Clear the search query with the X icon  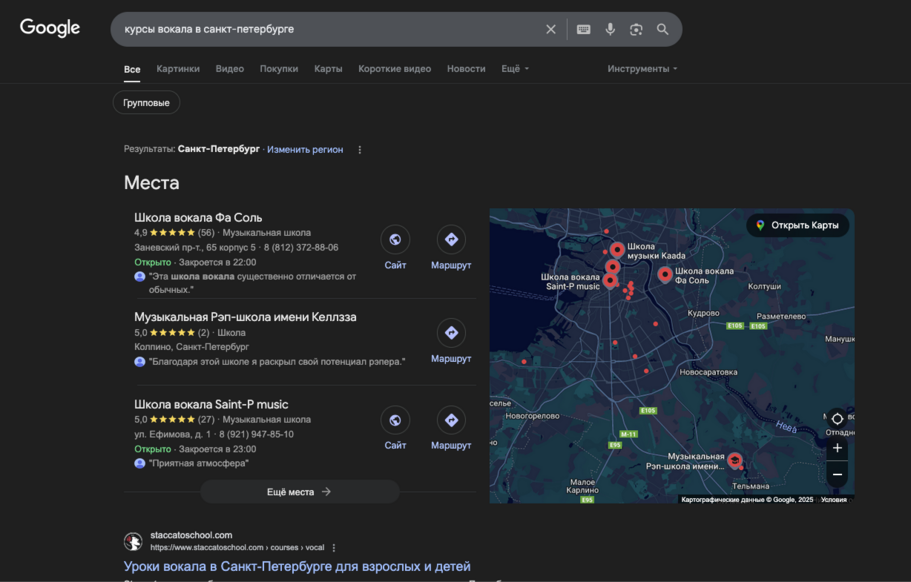[x=551, y=29]
